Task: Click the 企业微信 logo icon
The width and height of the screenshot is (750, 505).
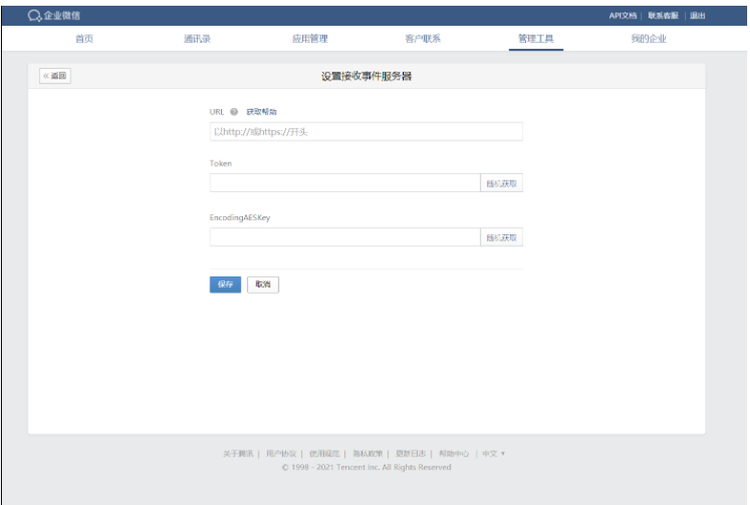Action: coord(34,16)
